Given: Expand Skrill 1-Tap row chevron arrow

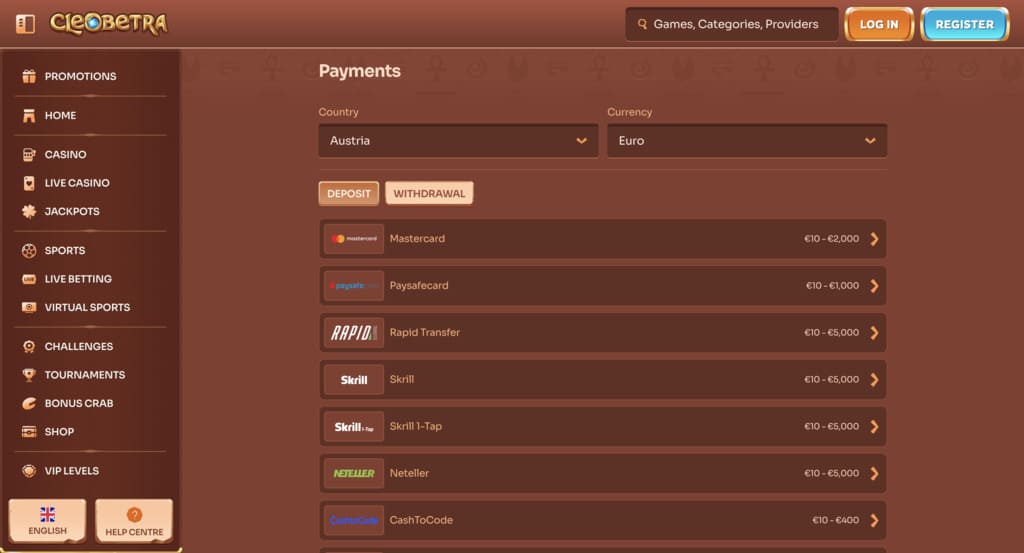Looking at the screenshot, I should [874, 427].
